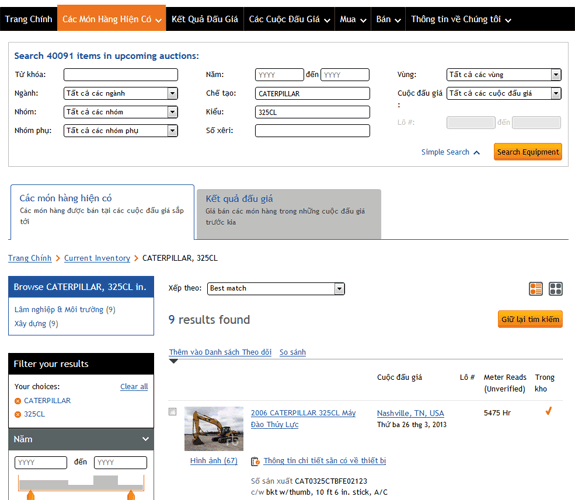Remove the CATERPILLAR filter choice
Image resolution: width=575 pixels, height=500 pixels.
(18, 401)
